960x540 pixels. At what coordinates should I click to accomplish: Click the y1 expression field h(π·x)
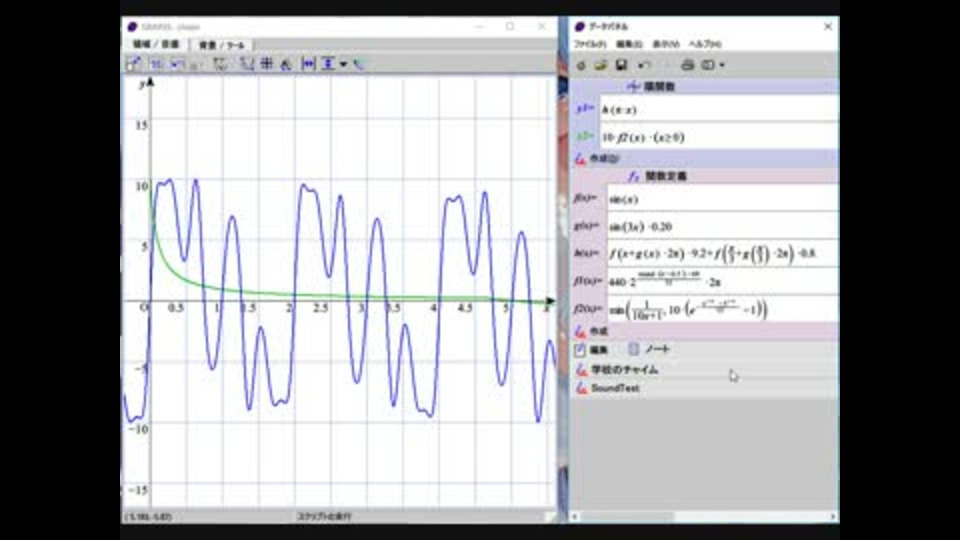tap(719, 109)
